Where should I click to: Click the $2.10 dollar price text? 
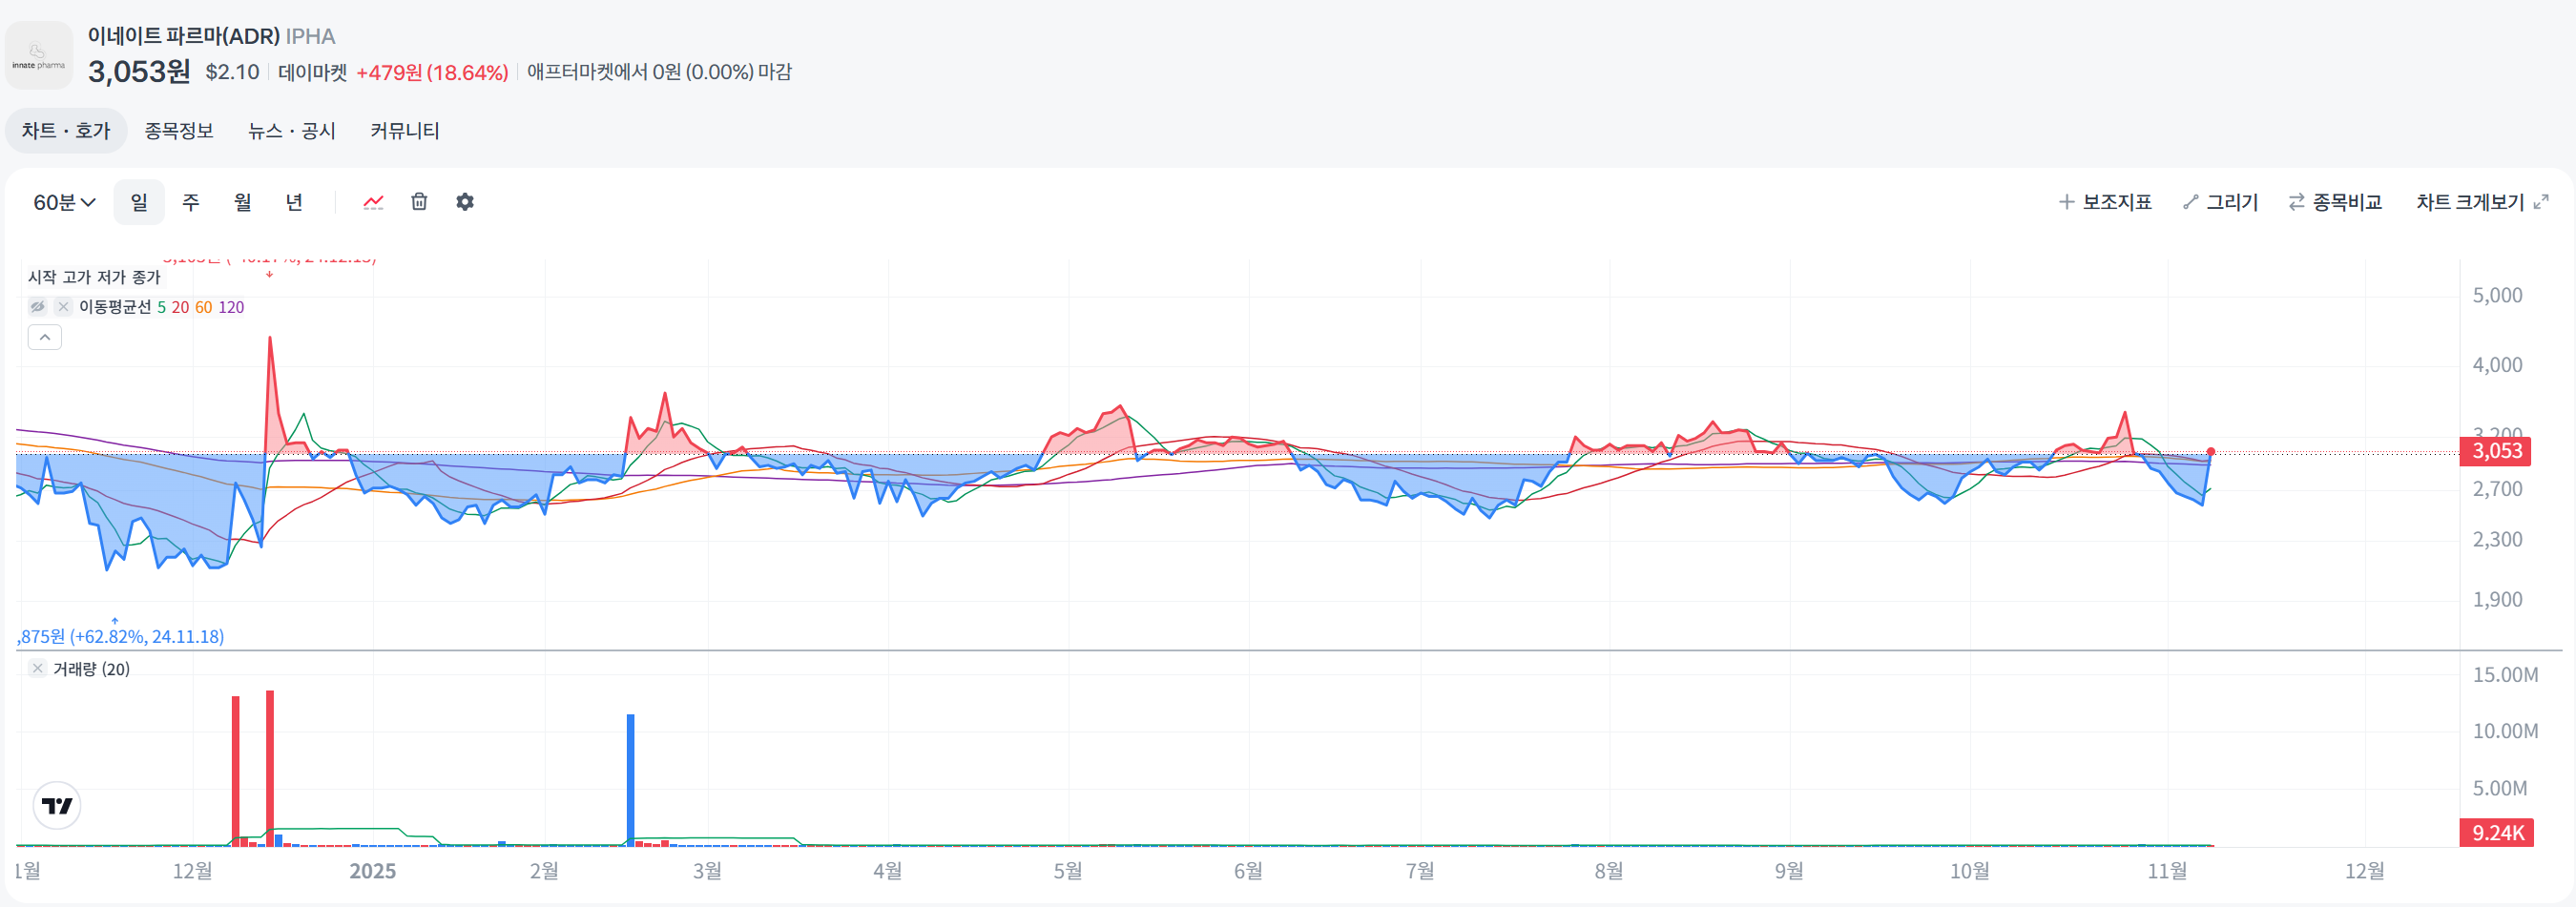(x=232, y=72)
